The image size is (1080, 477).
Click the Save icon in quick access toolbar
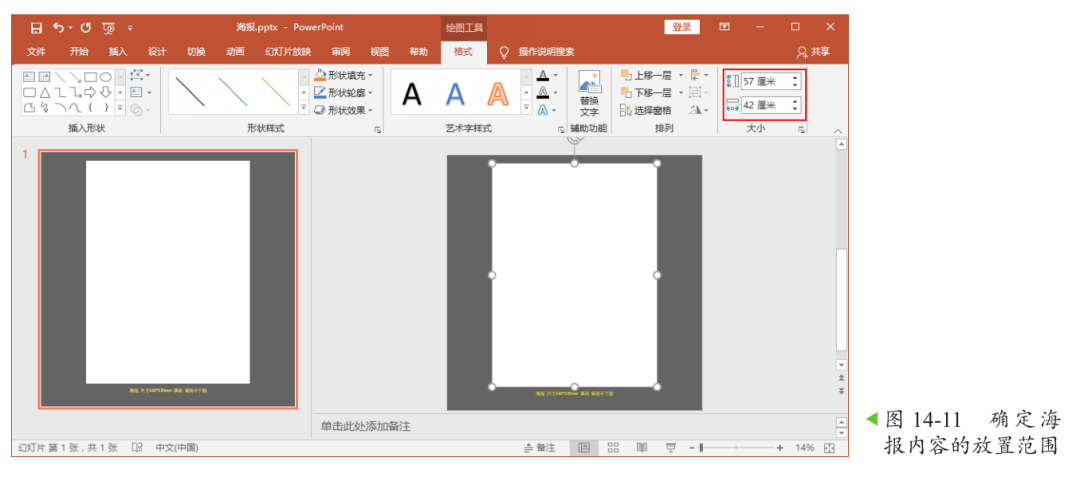[x=37, y=28]
